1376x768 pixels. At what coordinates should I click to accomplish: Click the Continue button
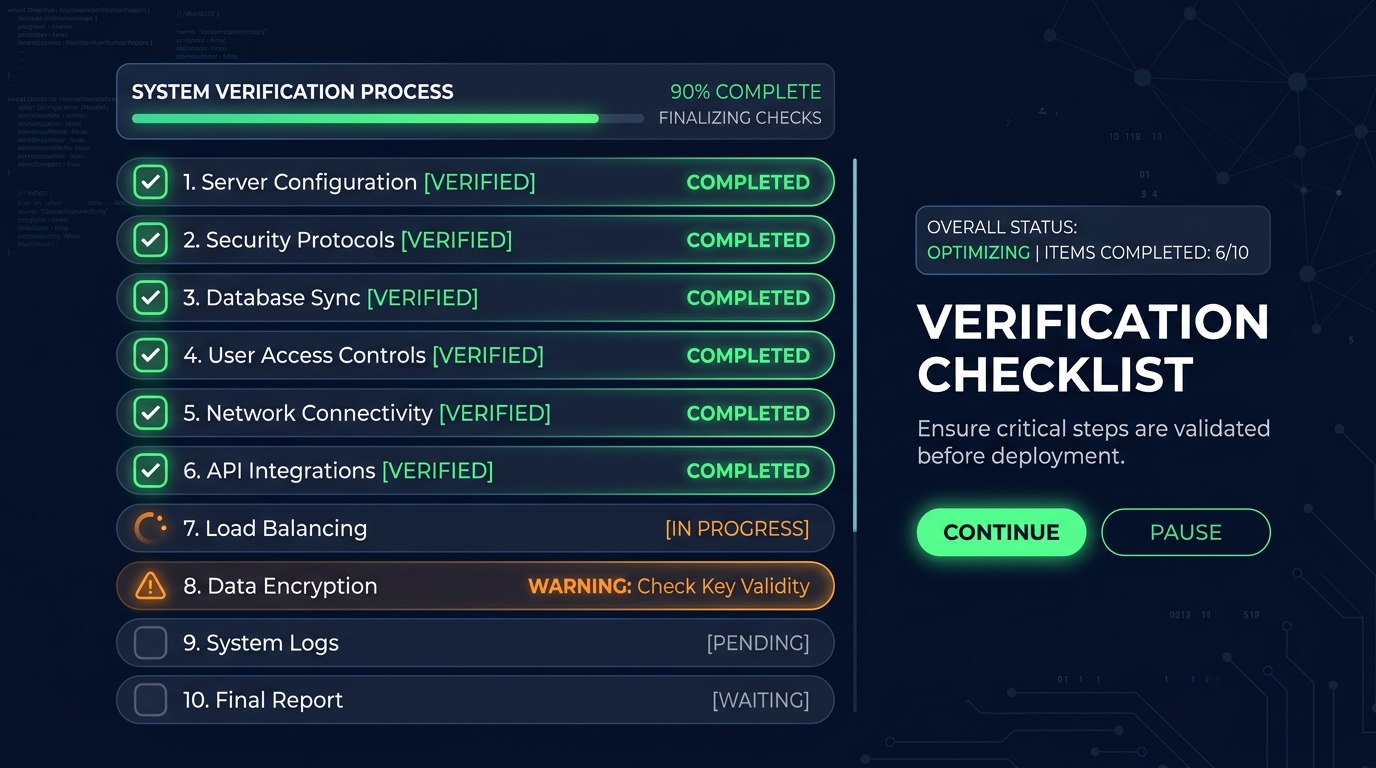pos(1001,532)
